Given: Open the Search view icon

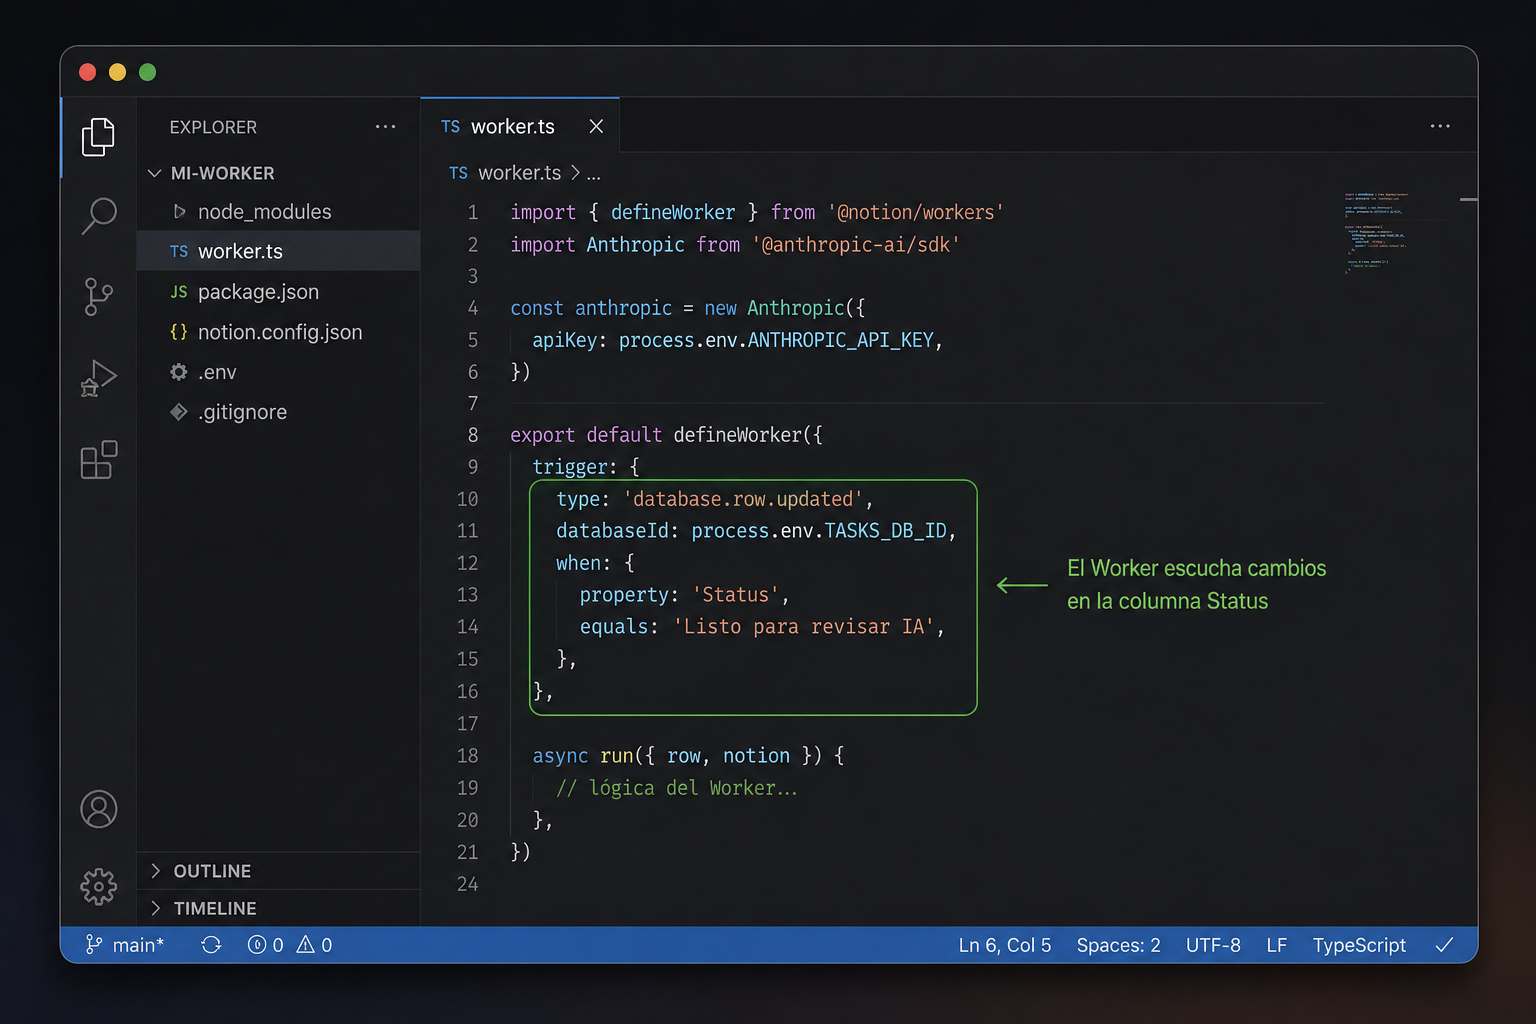Looking at the screenshot, I should pyautogui.click(x=98, y=215).
